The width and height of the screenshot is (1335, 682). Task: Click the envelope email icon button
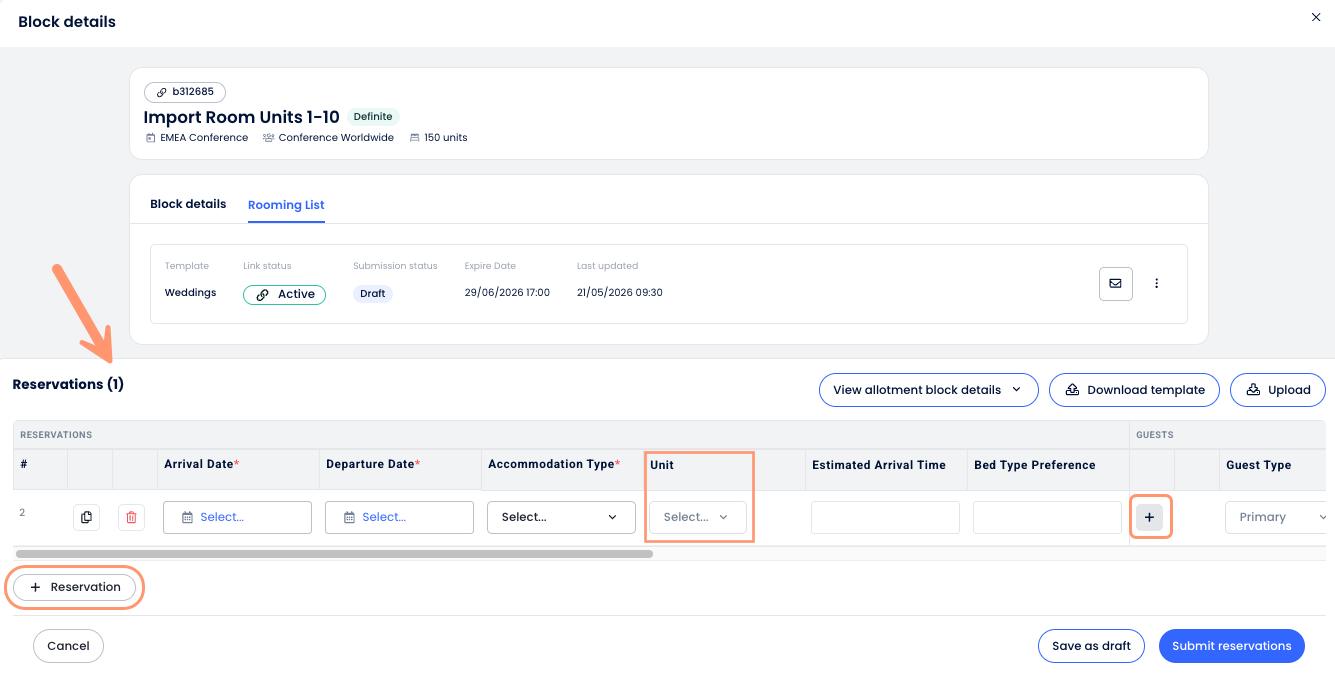(x=1115, y=283)
